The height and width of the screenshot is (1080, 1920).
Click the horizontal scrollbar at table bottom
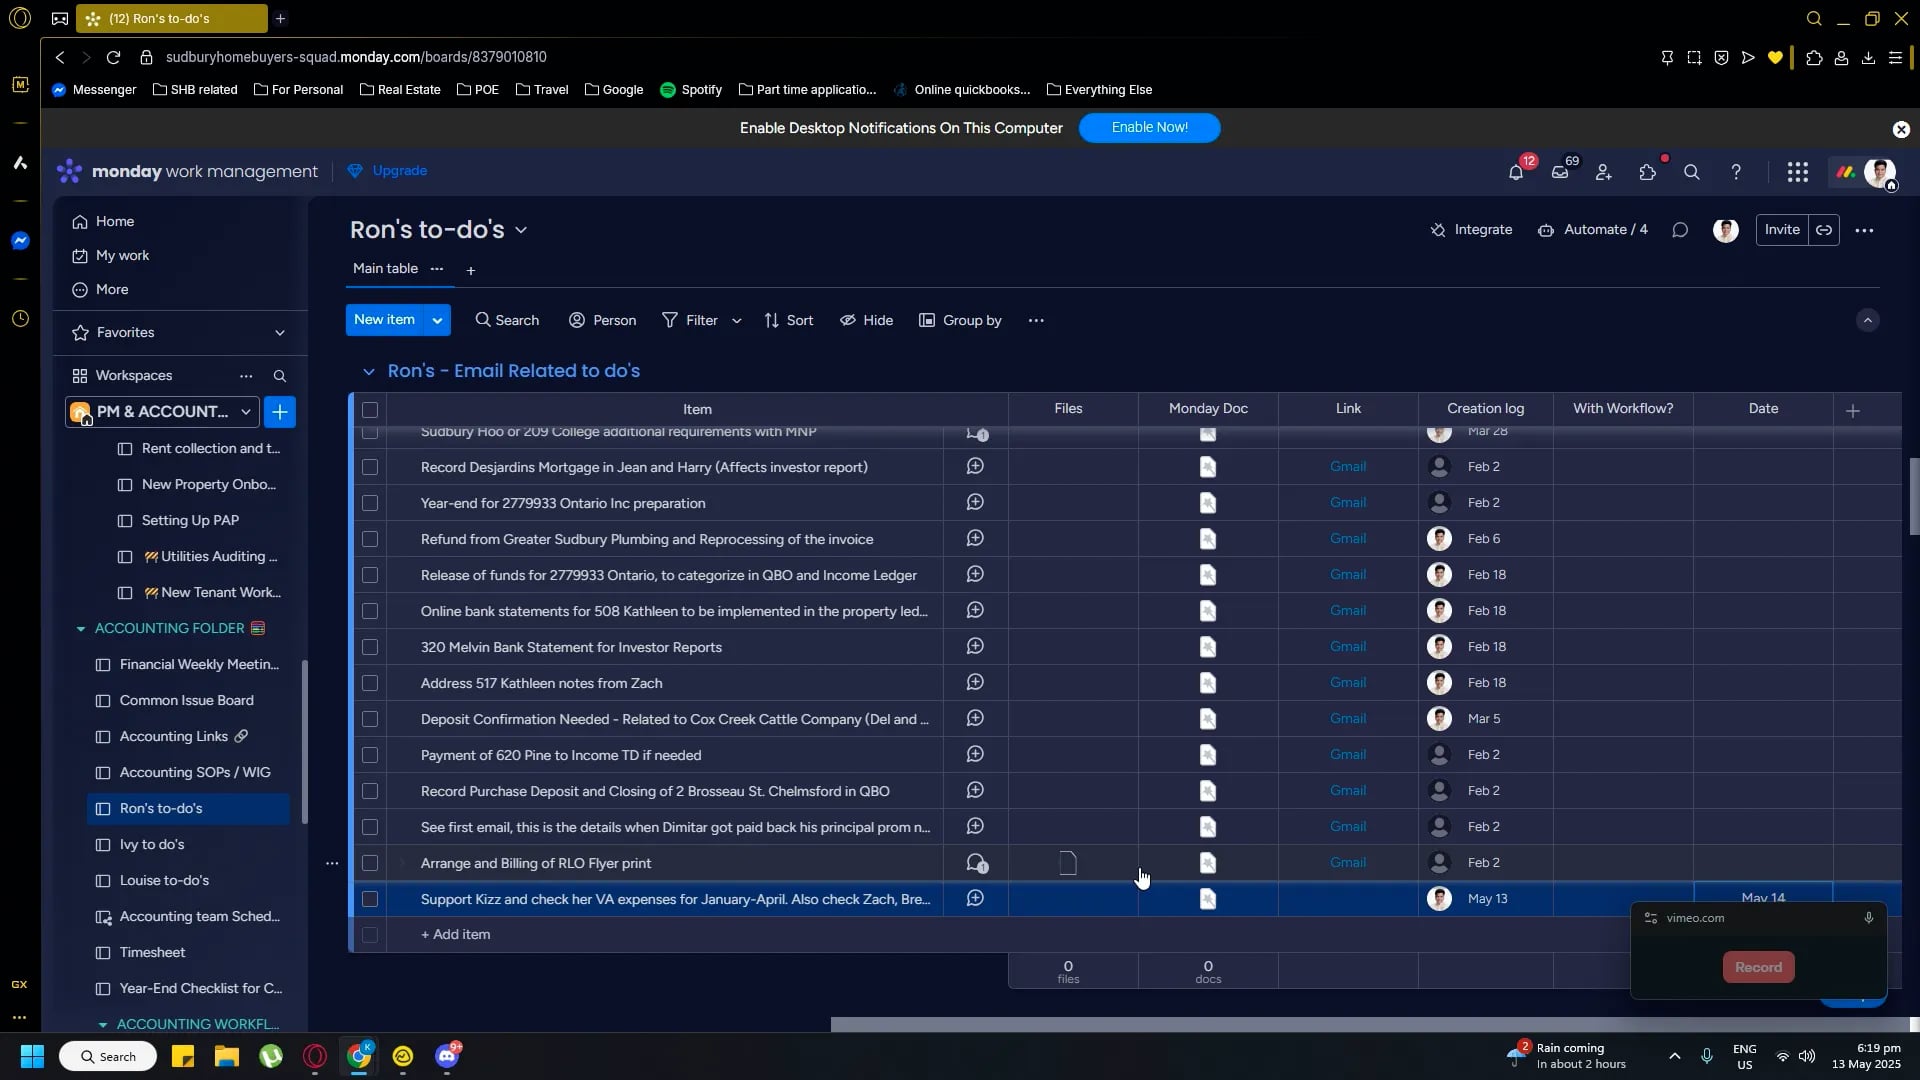point(1368,1024)
